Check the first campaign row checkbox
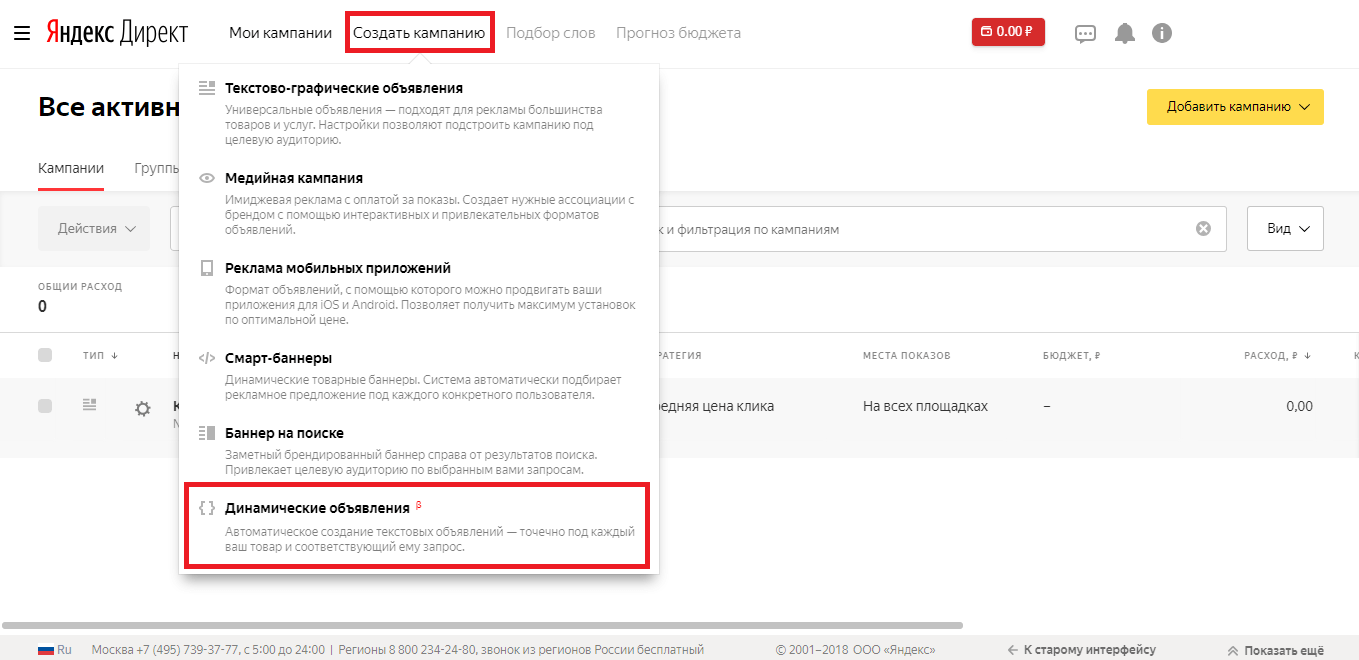1359x660 pixels. click(x=45, y=406)
